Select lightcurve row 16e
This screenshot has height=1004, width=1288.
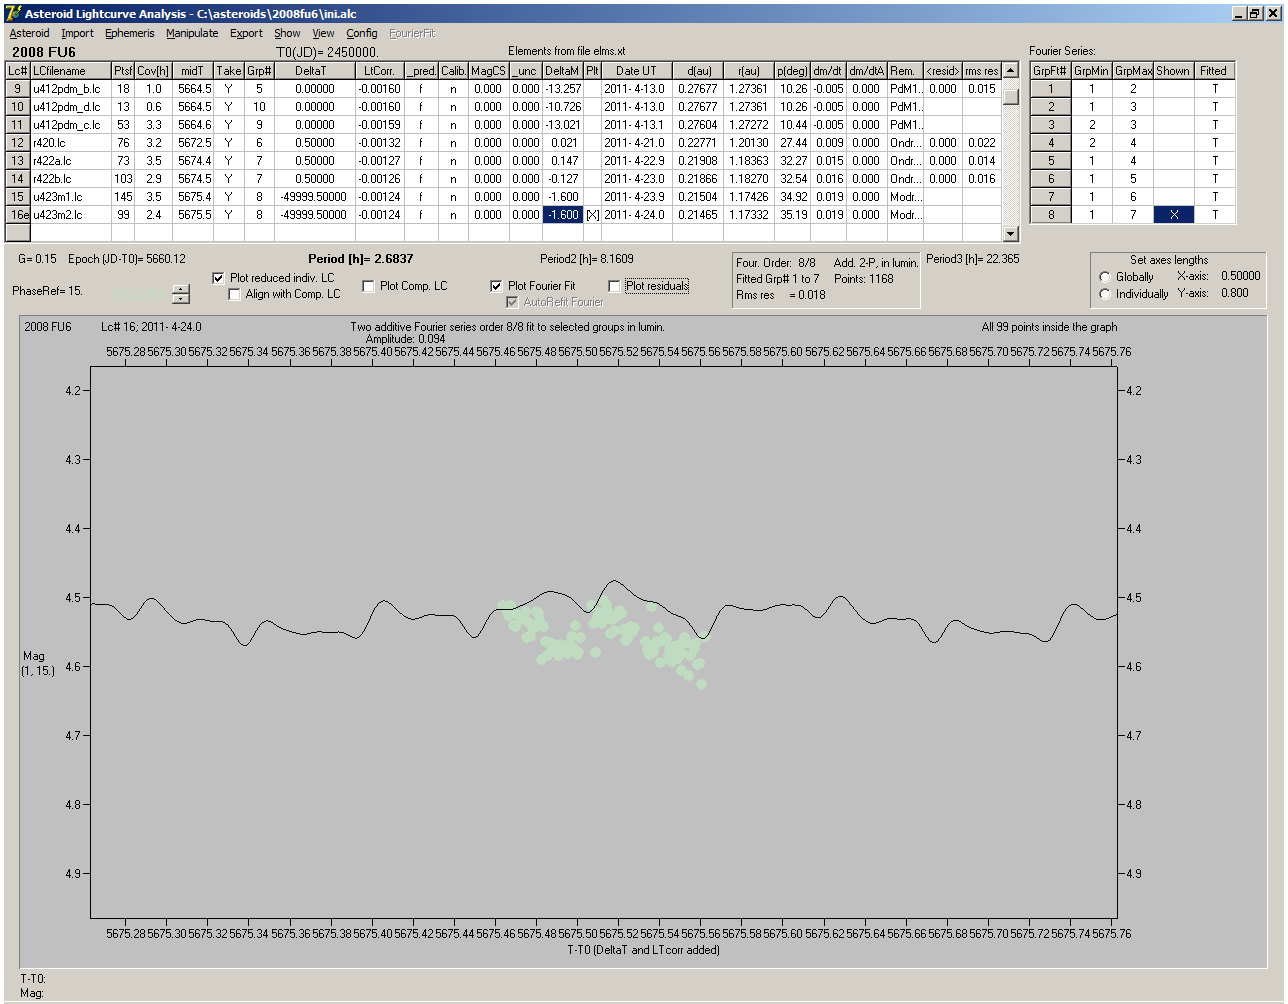pos(18,215)
